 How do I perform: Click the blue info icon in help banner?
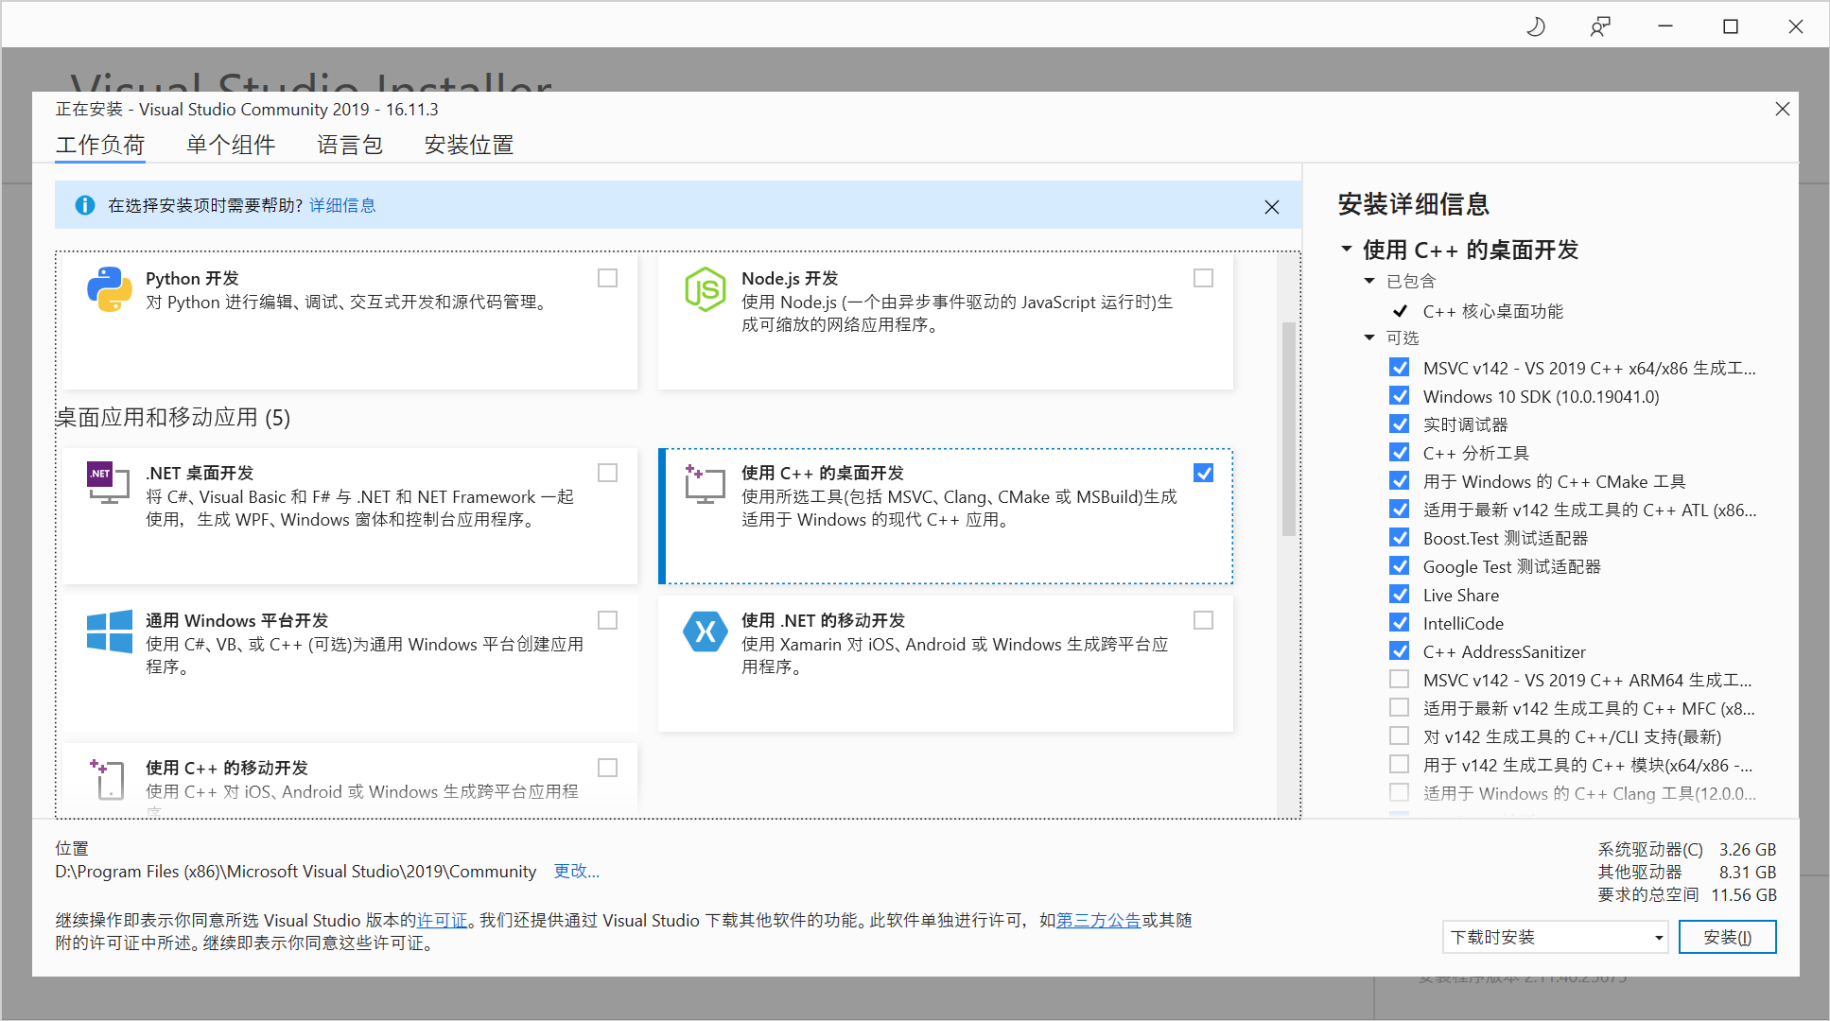(x=85, y=205)
